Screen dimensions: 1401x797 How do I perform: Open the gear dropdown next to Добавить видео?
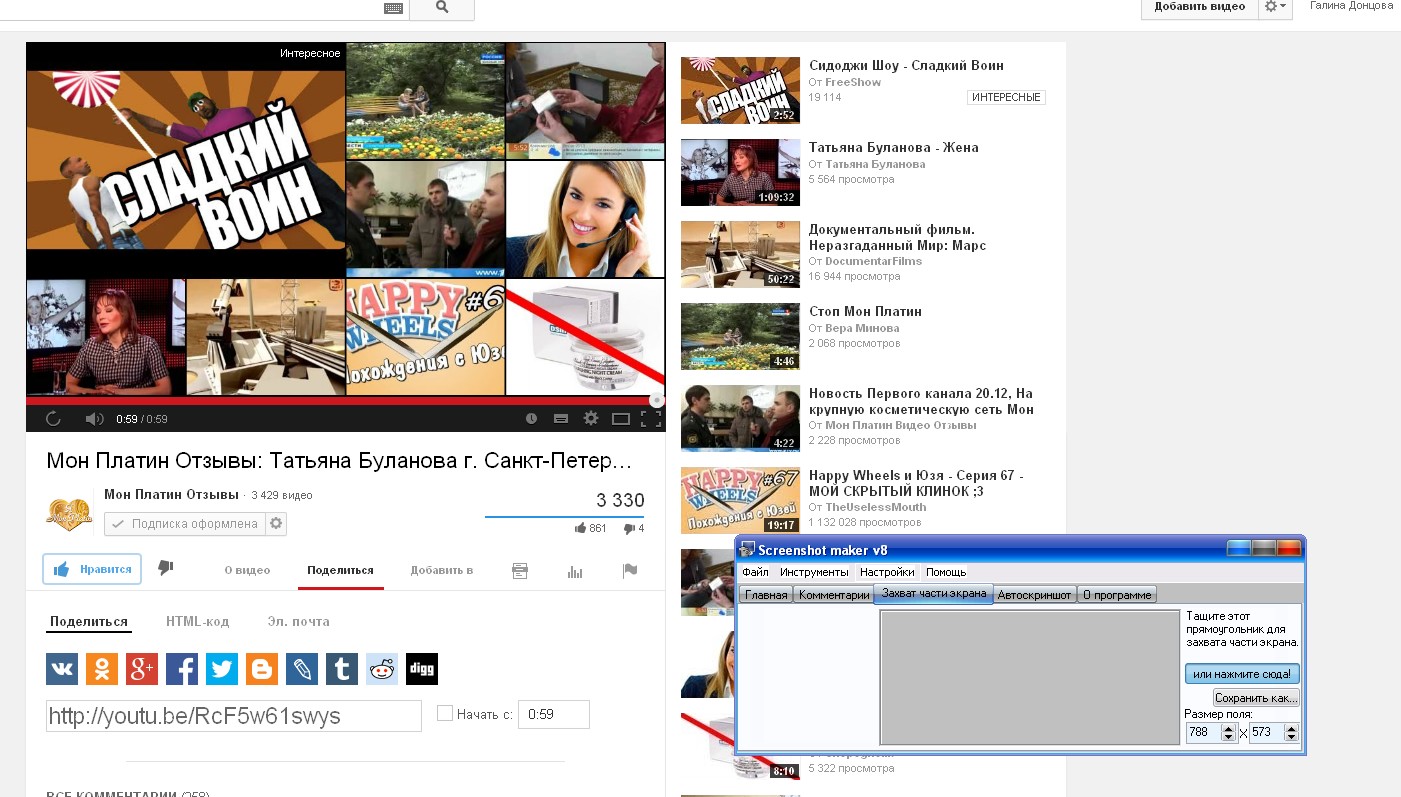(x=1276, y=7)
